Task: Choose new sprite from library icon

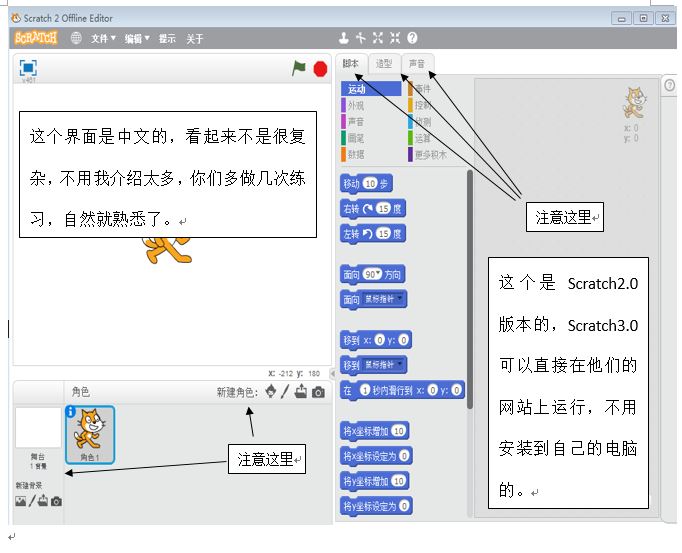Action: coord(271,391)
